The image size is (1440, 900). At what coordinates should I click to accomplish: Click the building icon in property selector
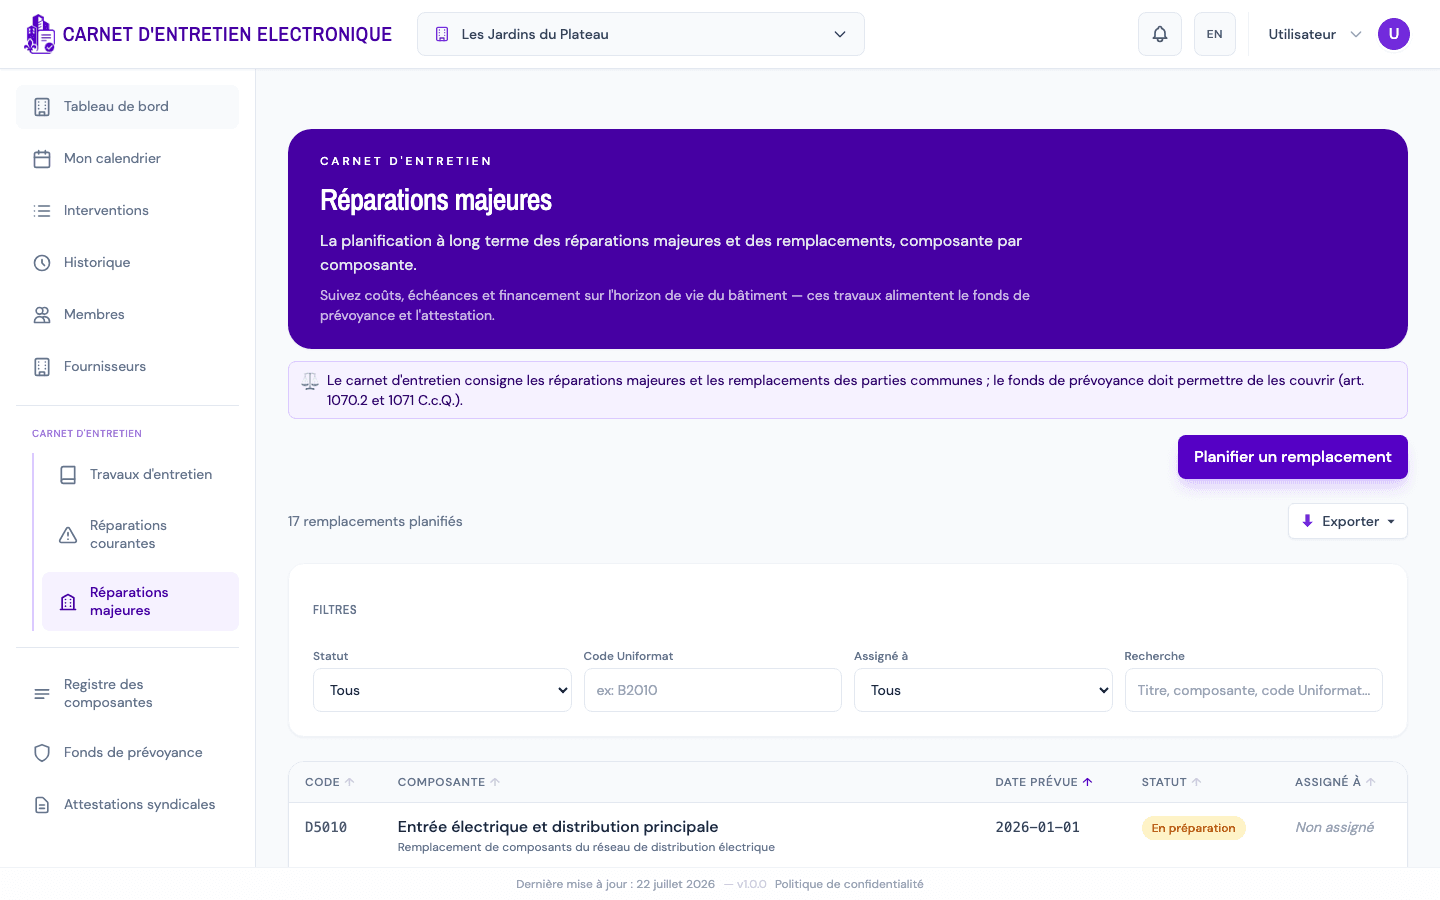pos(442,34)
